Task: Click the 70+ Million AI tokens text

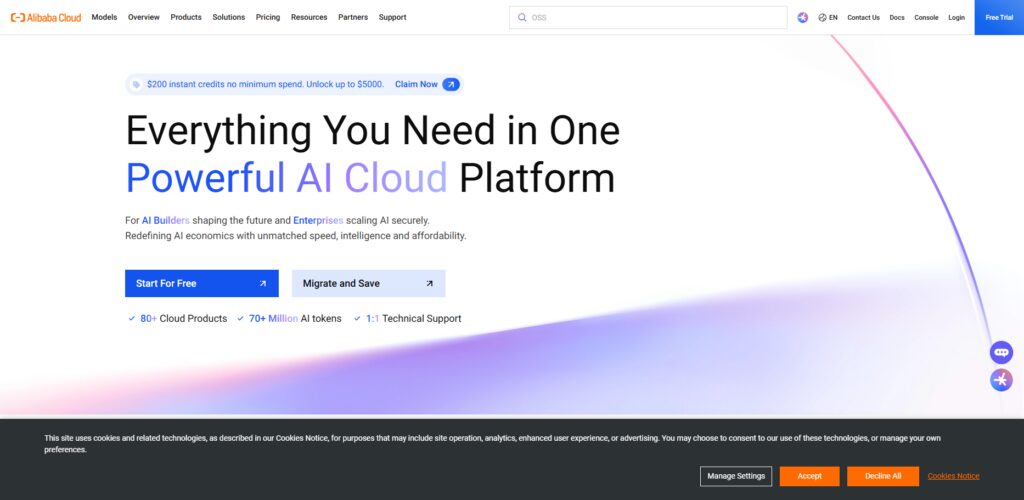Action: [295, 319]
